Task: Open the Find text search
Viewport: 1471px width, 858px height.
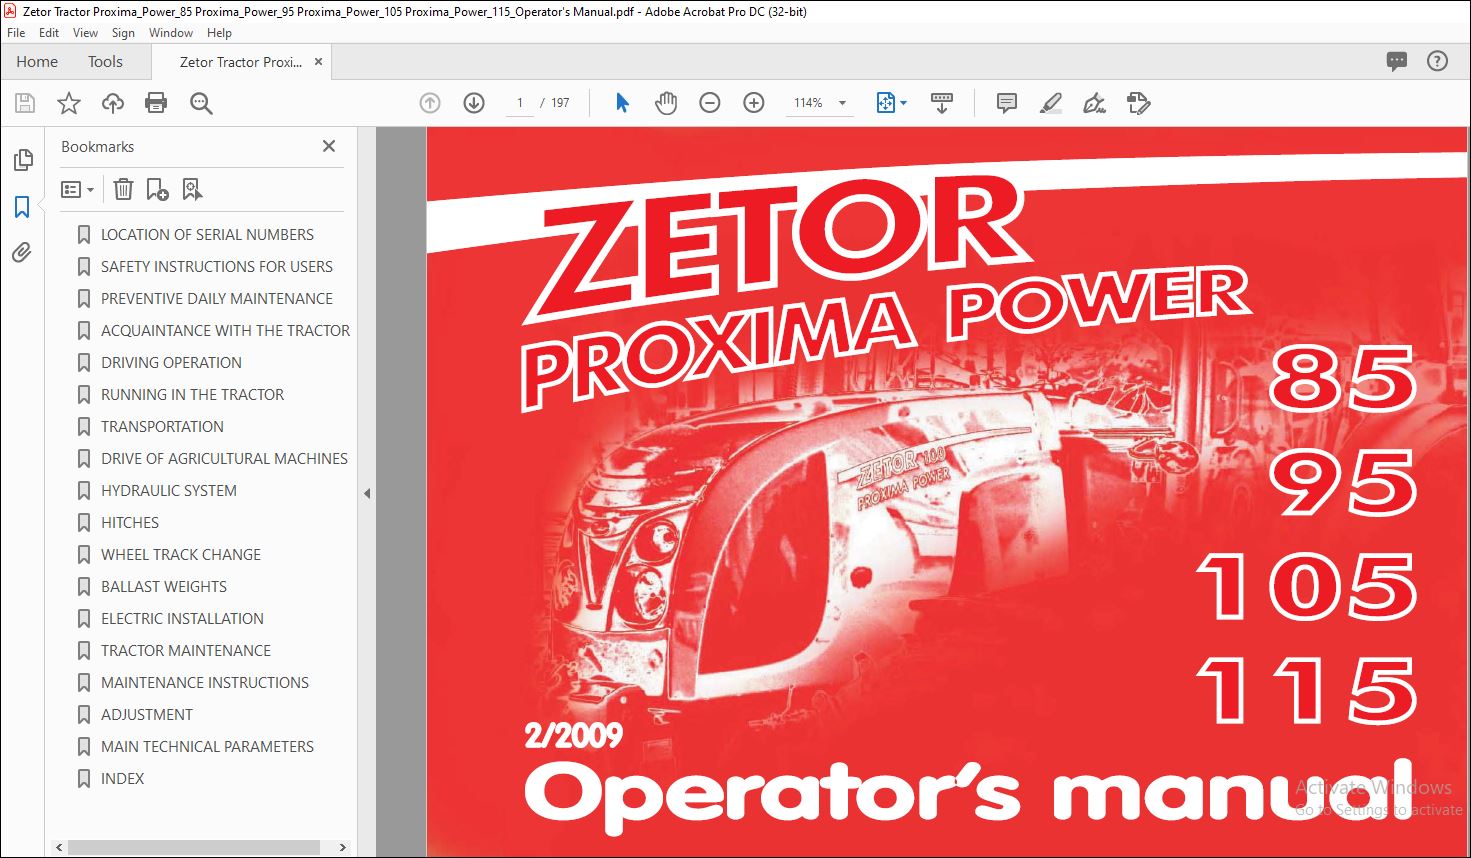Action: coord(201,103)
